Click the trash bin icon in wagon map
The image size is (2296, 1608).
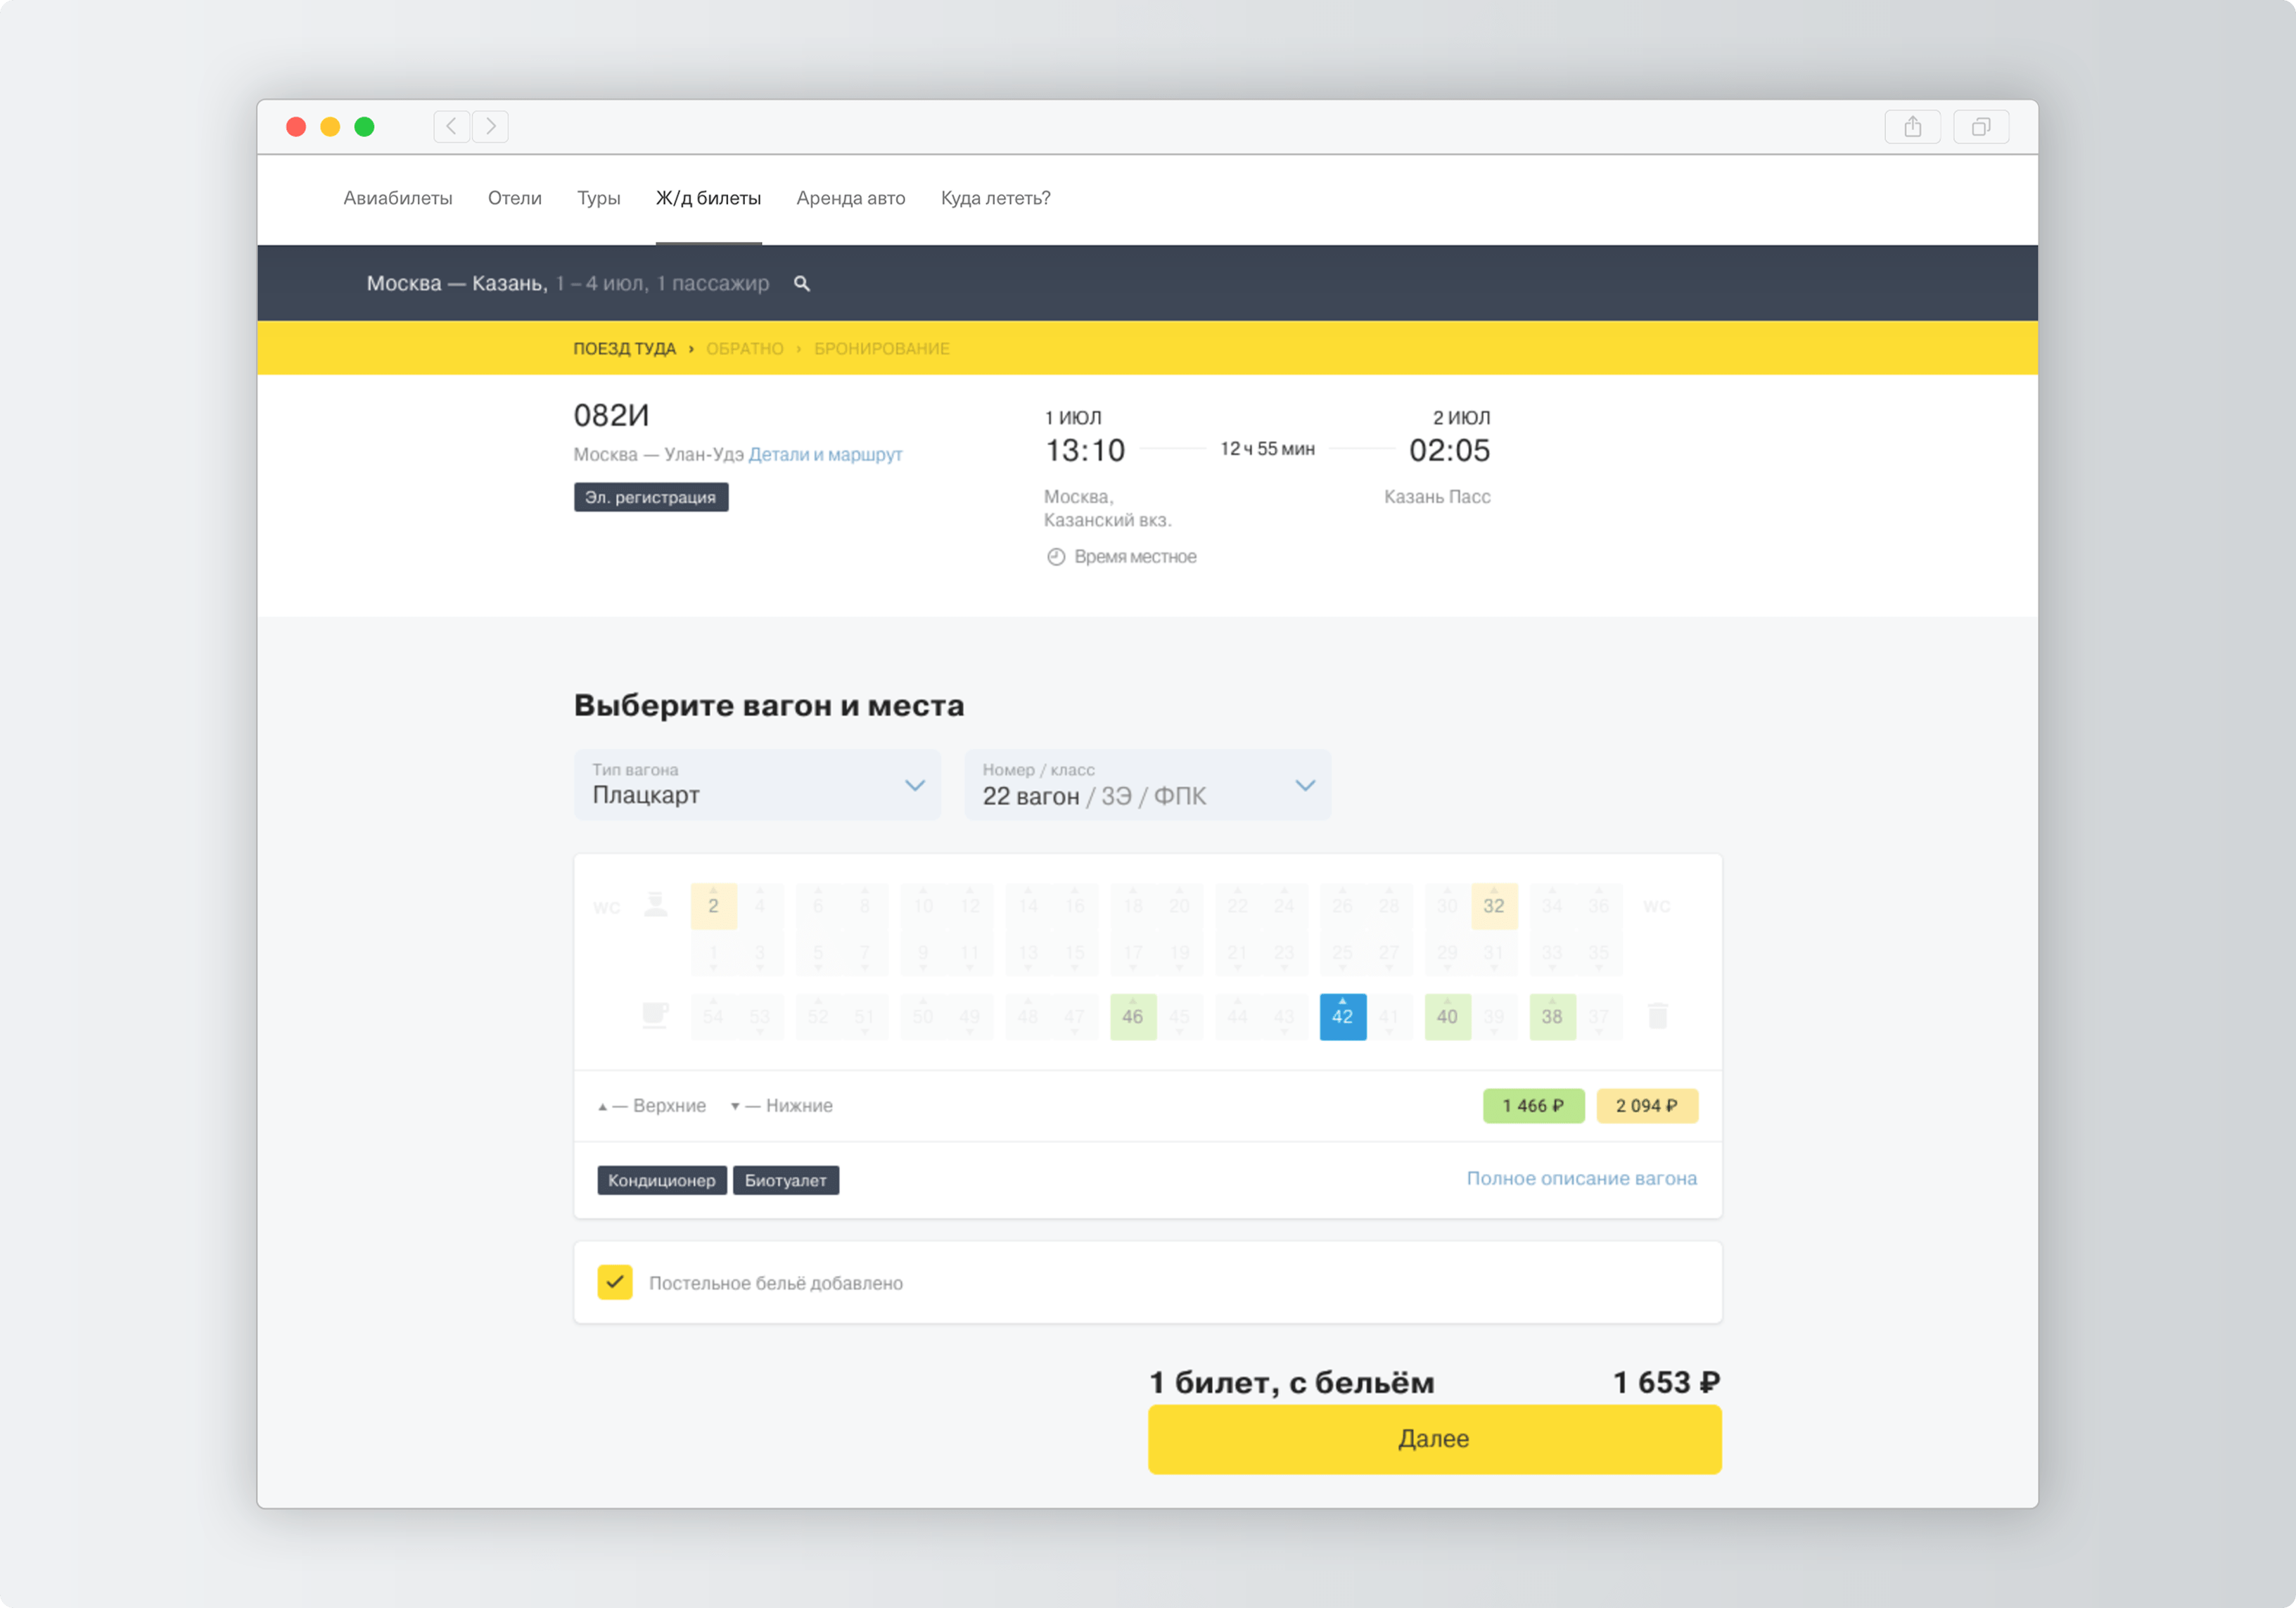pyautogui.click(x=1657, y=1015)
